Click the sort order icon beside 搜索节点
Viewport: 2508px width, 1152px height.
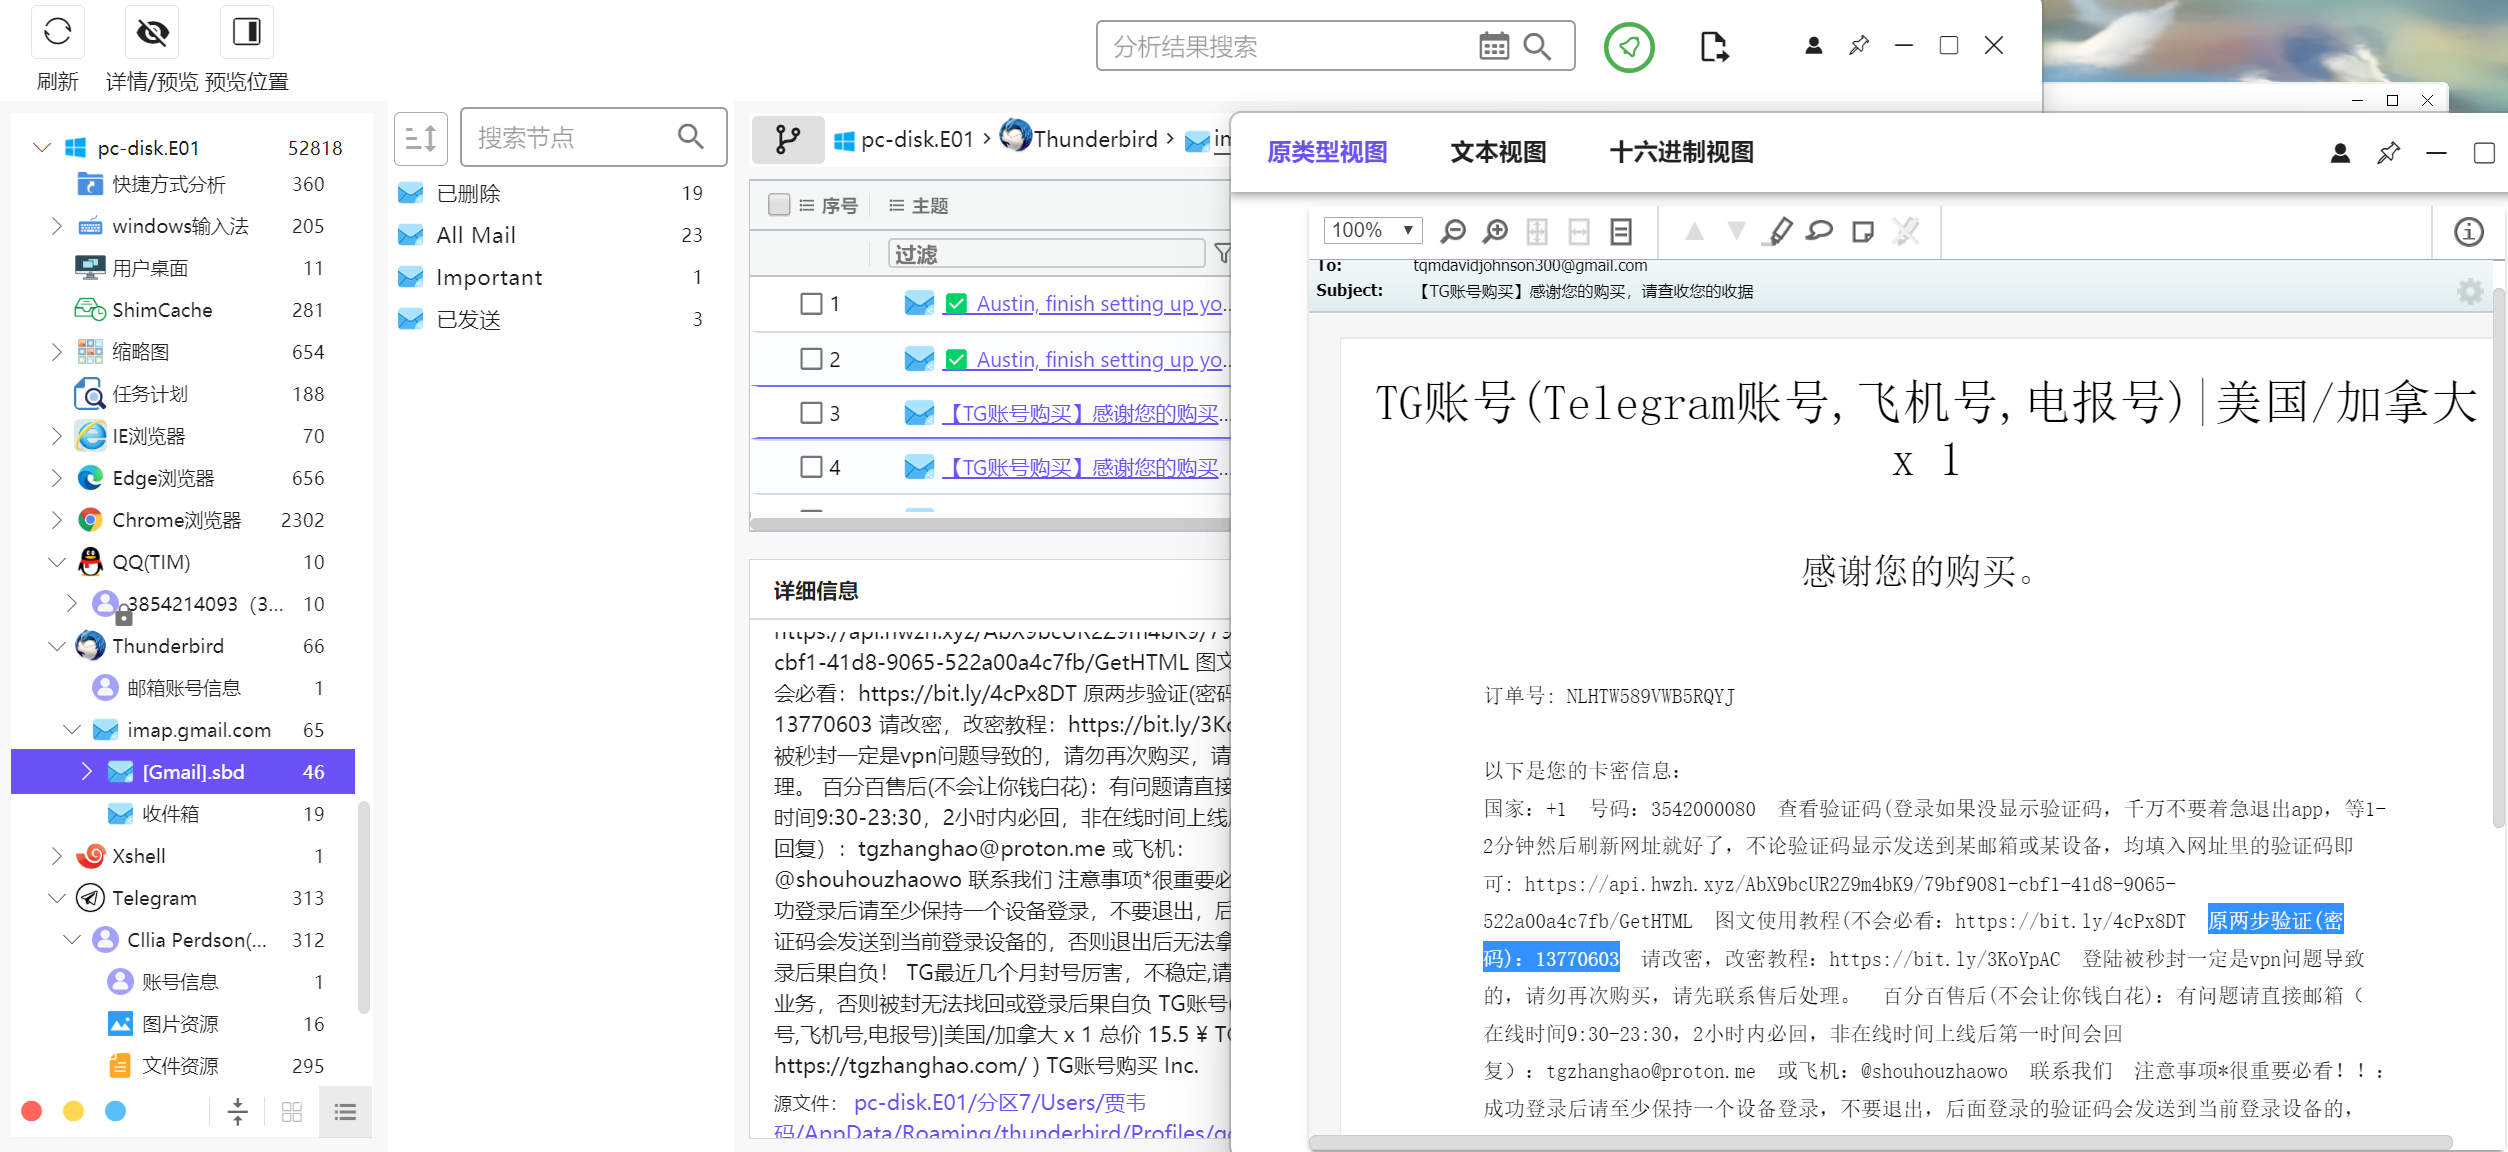[421, 137]
